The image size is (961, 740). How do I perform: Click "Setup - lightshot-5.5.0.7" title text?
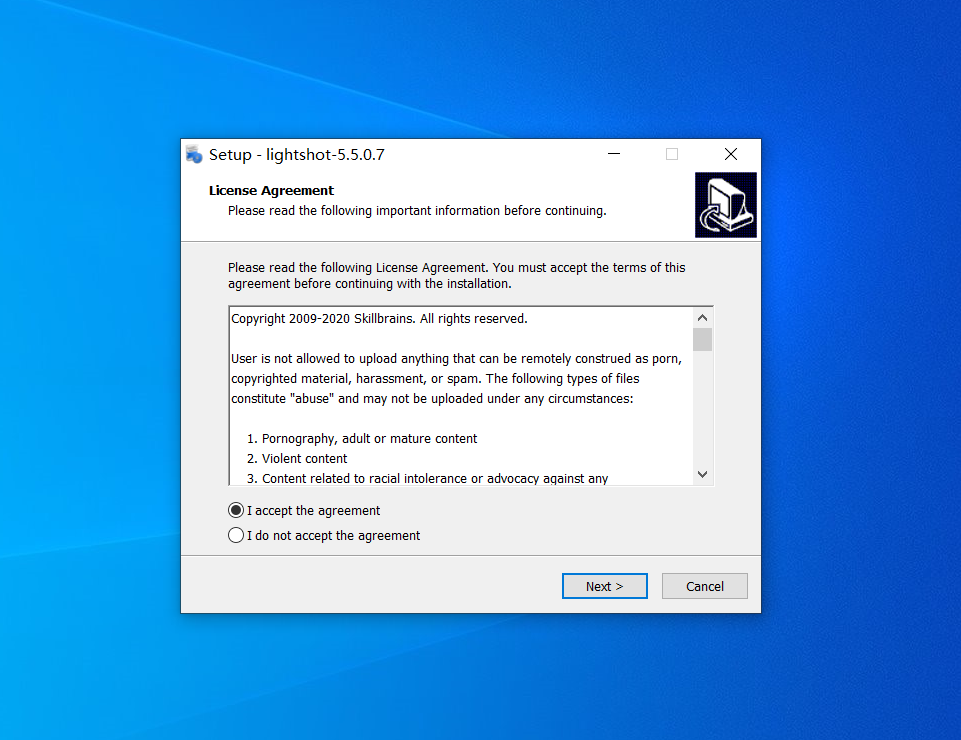coord(297,154)
